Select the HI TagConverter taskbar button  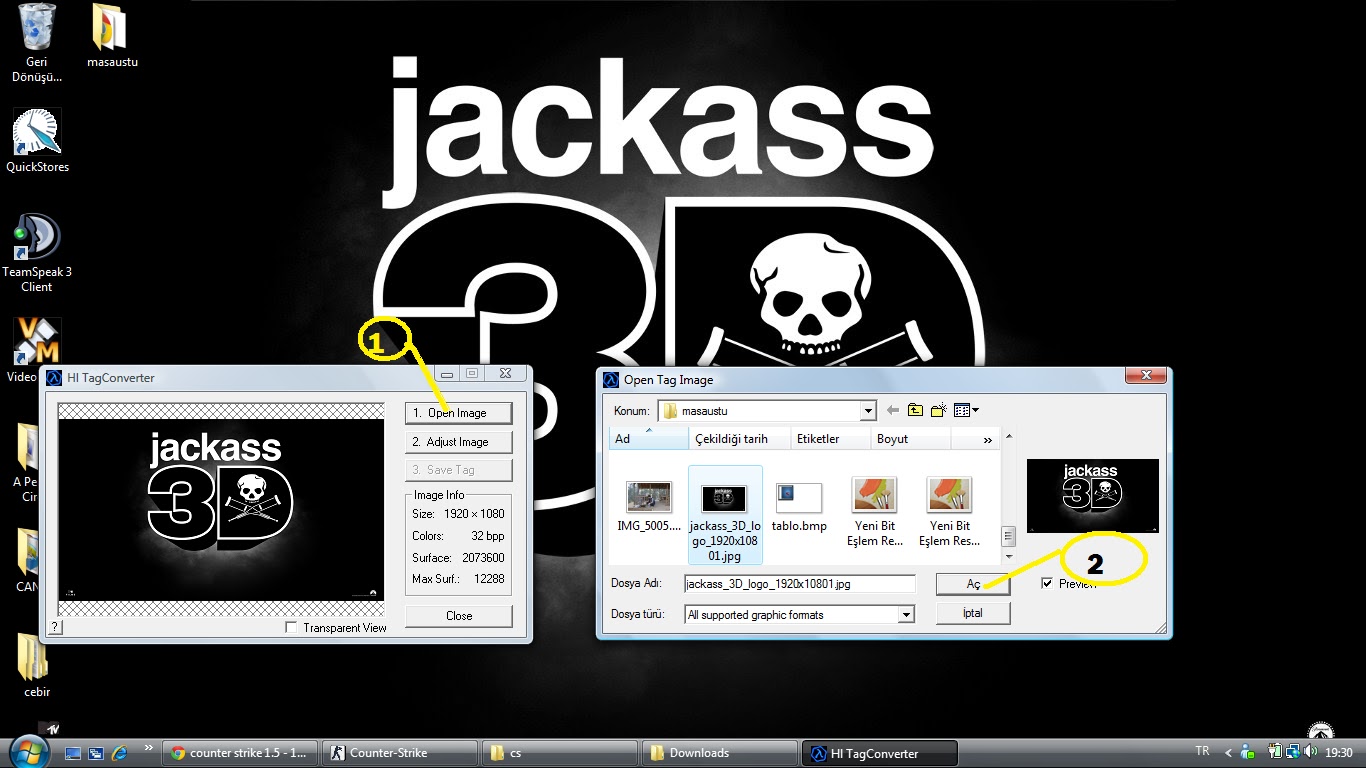coord(880,753)
